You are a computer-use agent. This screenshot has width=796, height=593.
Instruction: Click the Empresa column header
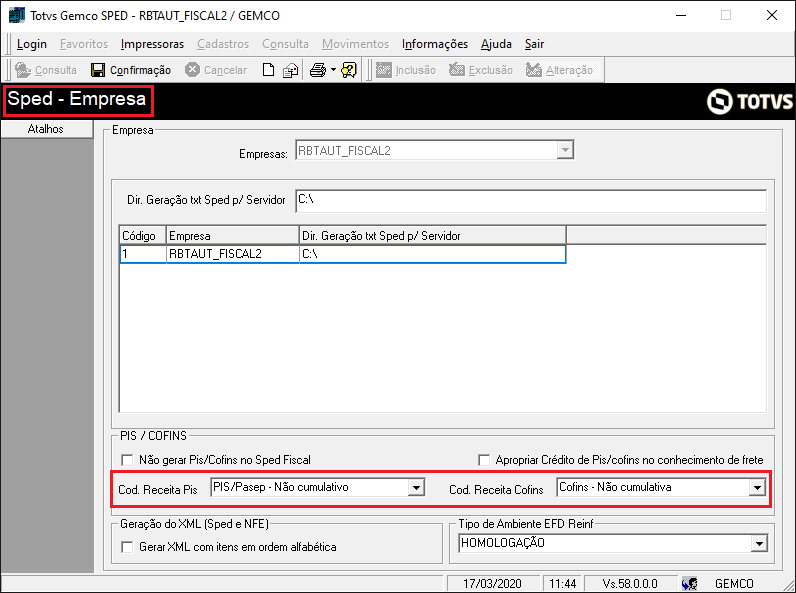pyautogui.click(x=233, y=236)
